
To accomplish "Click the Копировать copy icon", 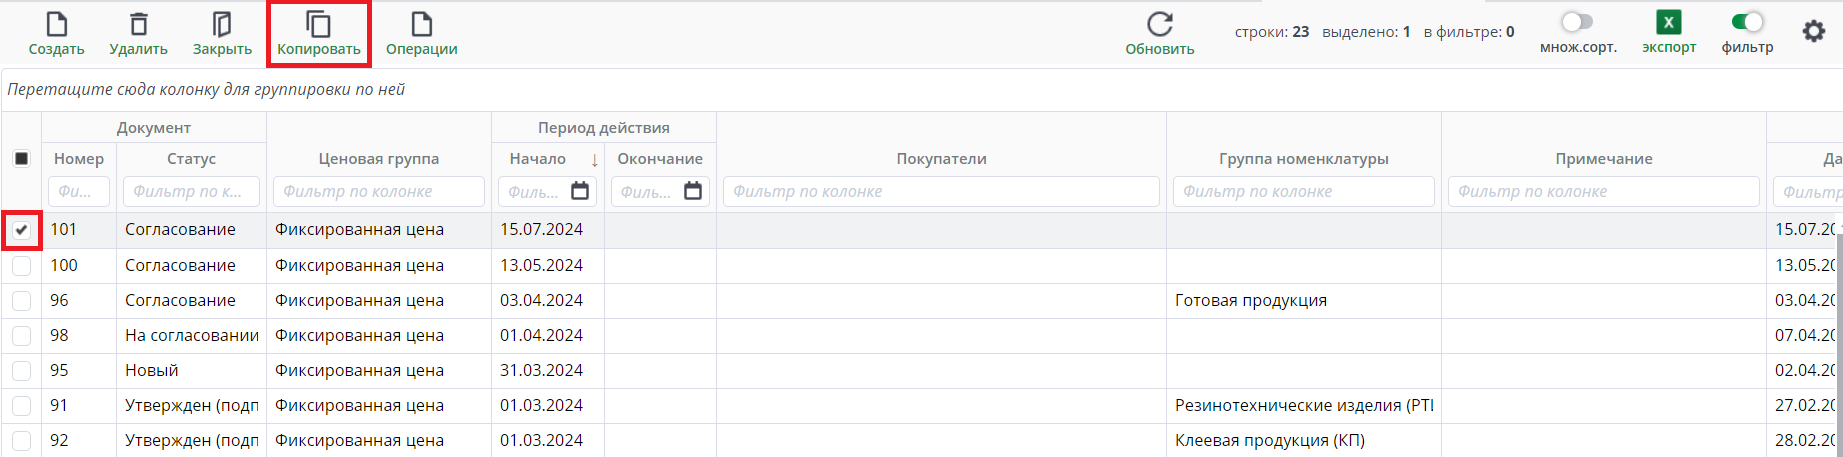I will coord(318,24).
